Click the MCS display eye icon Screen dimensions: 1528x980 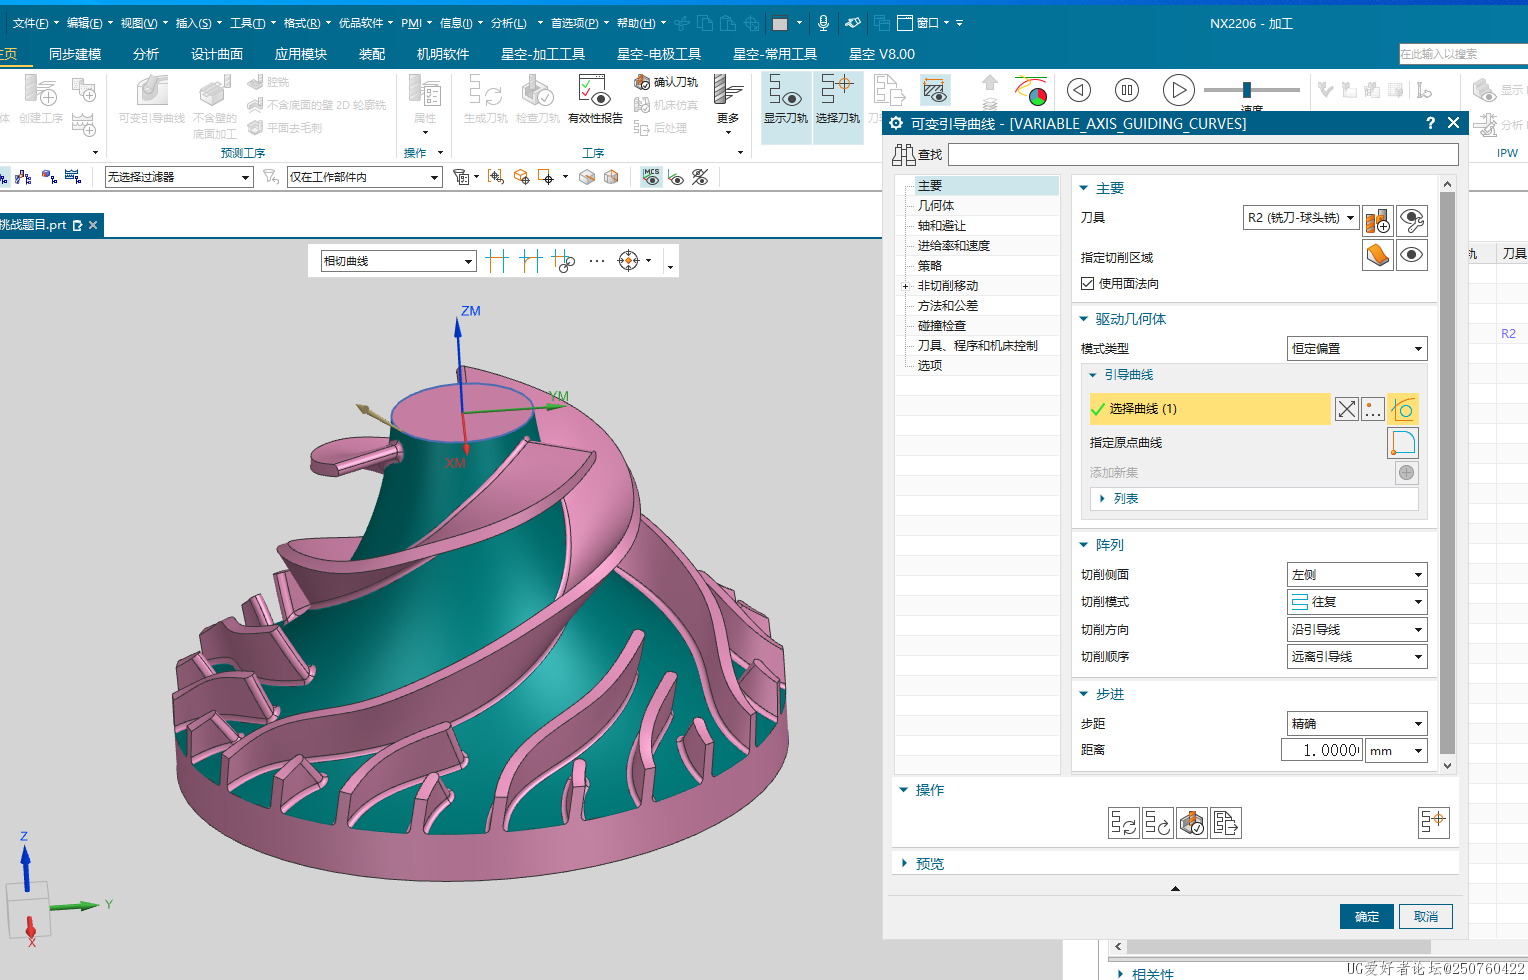(652, 177)
